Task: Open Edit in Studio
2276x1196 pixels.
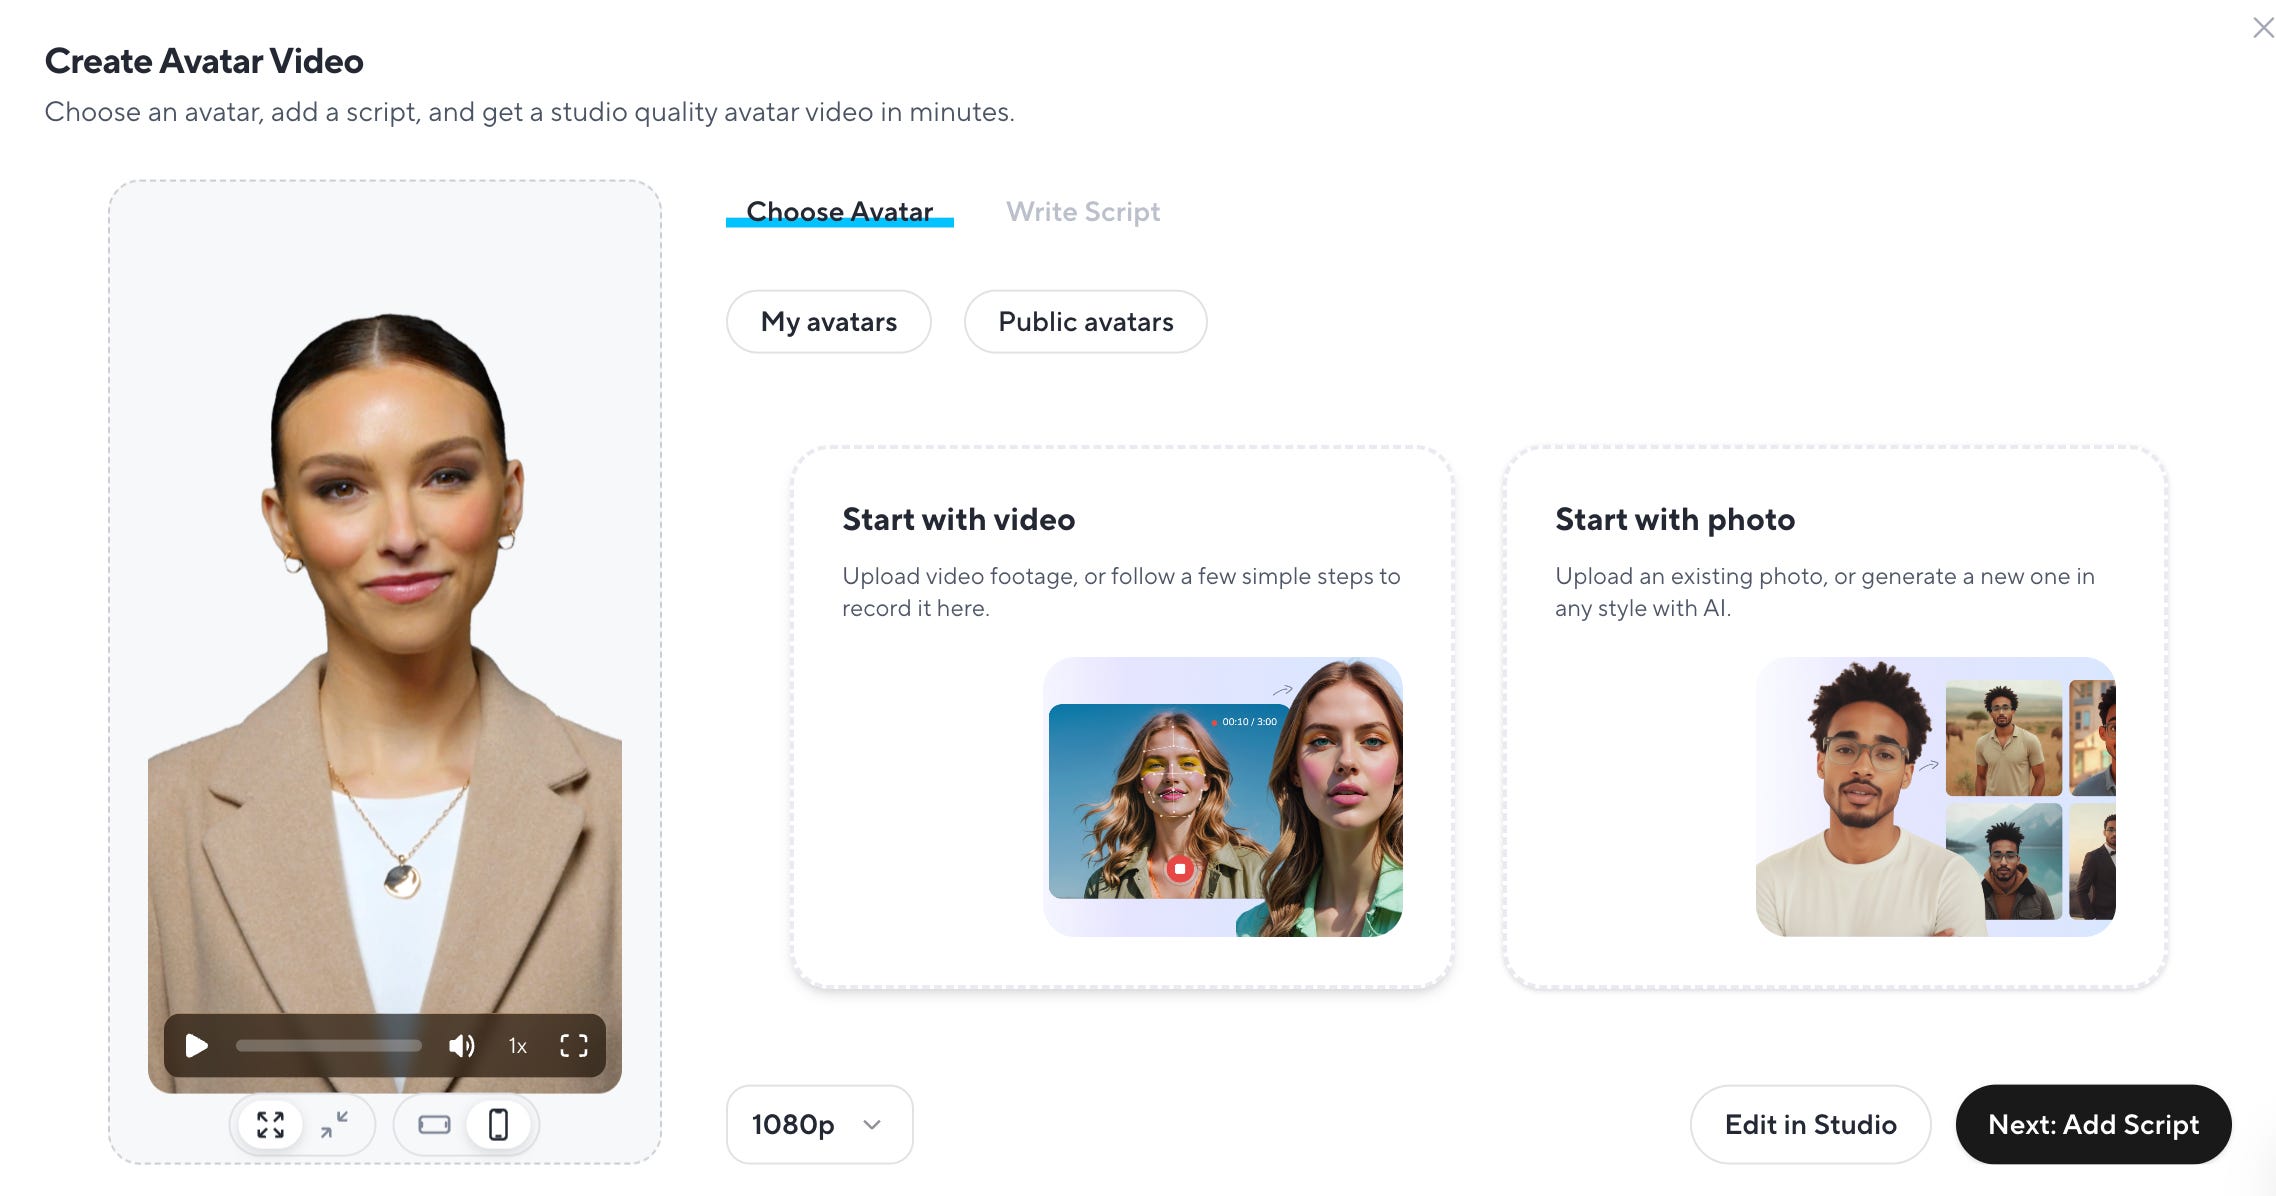Action: (1810, 1125)
